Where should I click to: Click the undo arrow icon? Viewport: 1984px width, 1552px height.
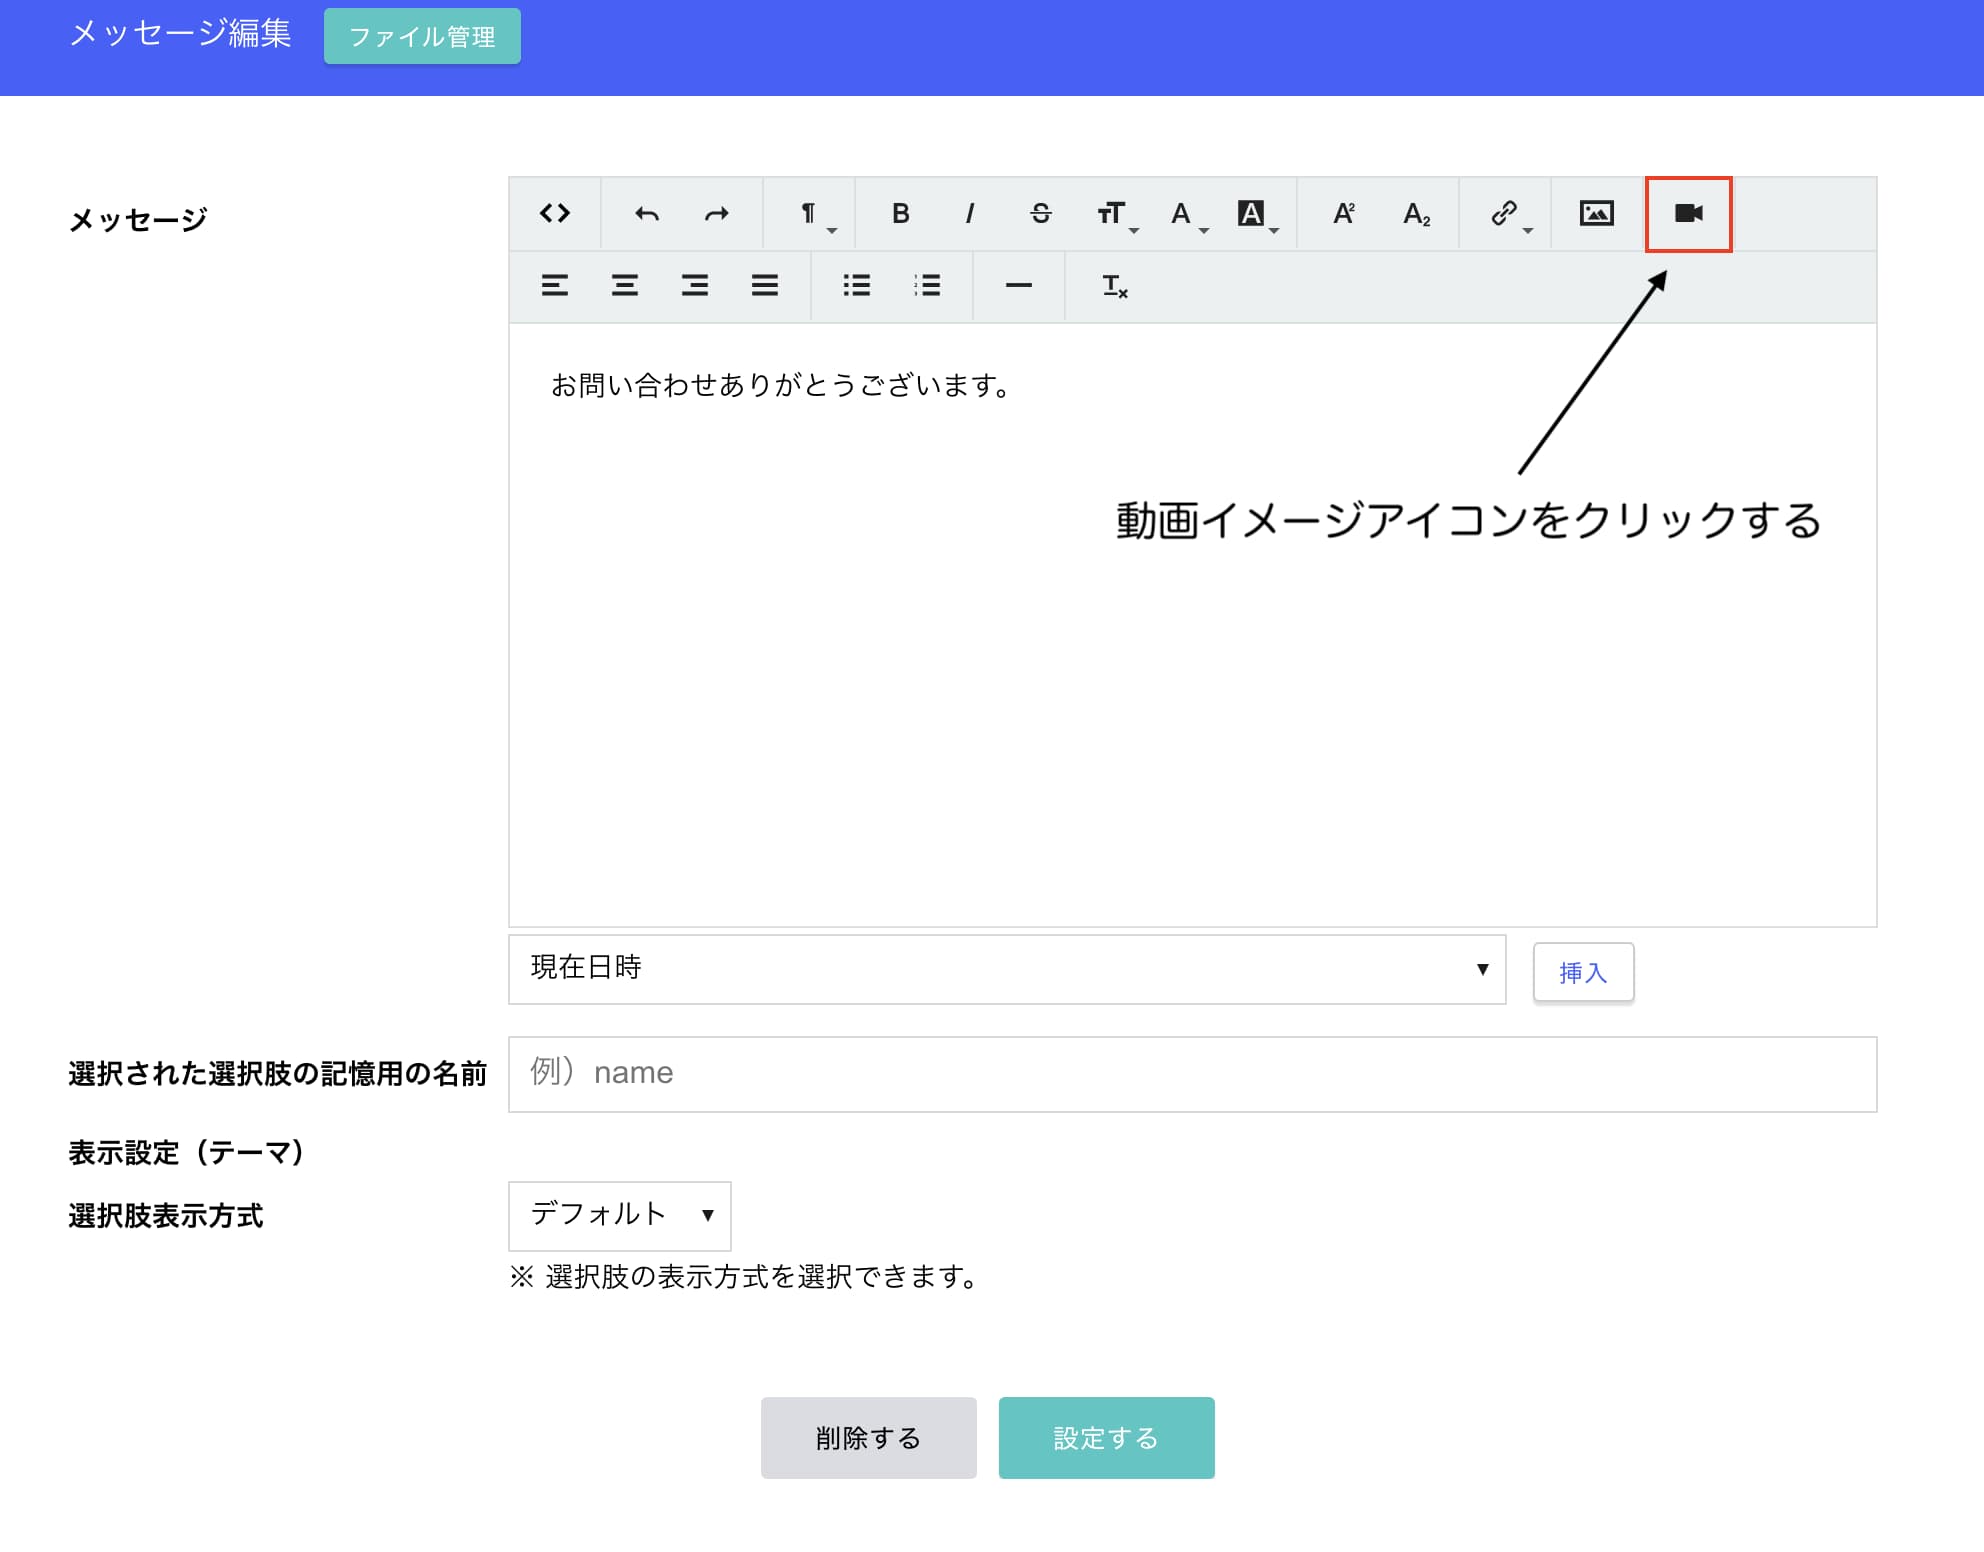pyautogui.click(x=647, y=213)
